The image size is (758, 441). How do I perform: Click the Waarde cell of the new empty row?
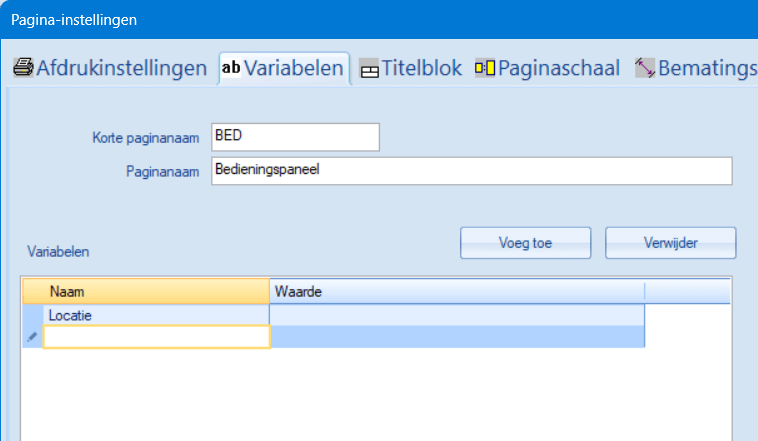[x=457, y=337]
